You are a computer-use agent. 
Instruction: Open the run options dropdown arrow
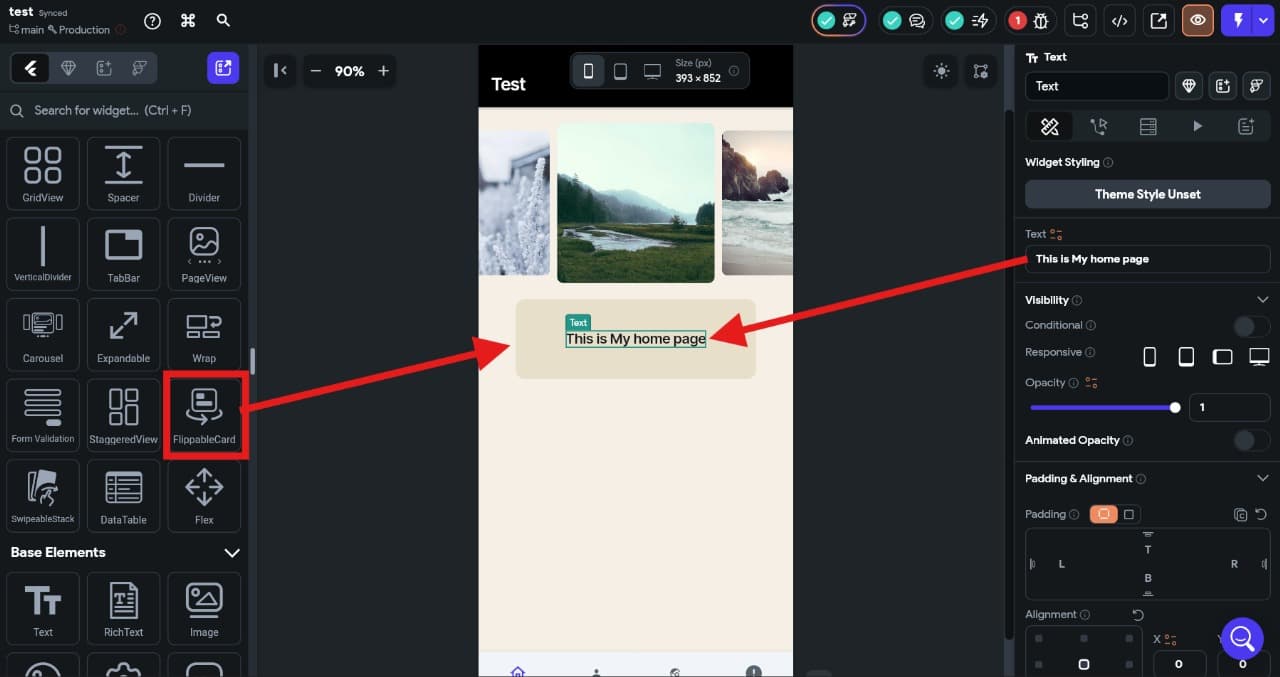click(1262, 20)
